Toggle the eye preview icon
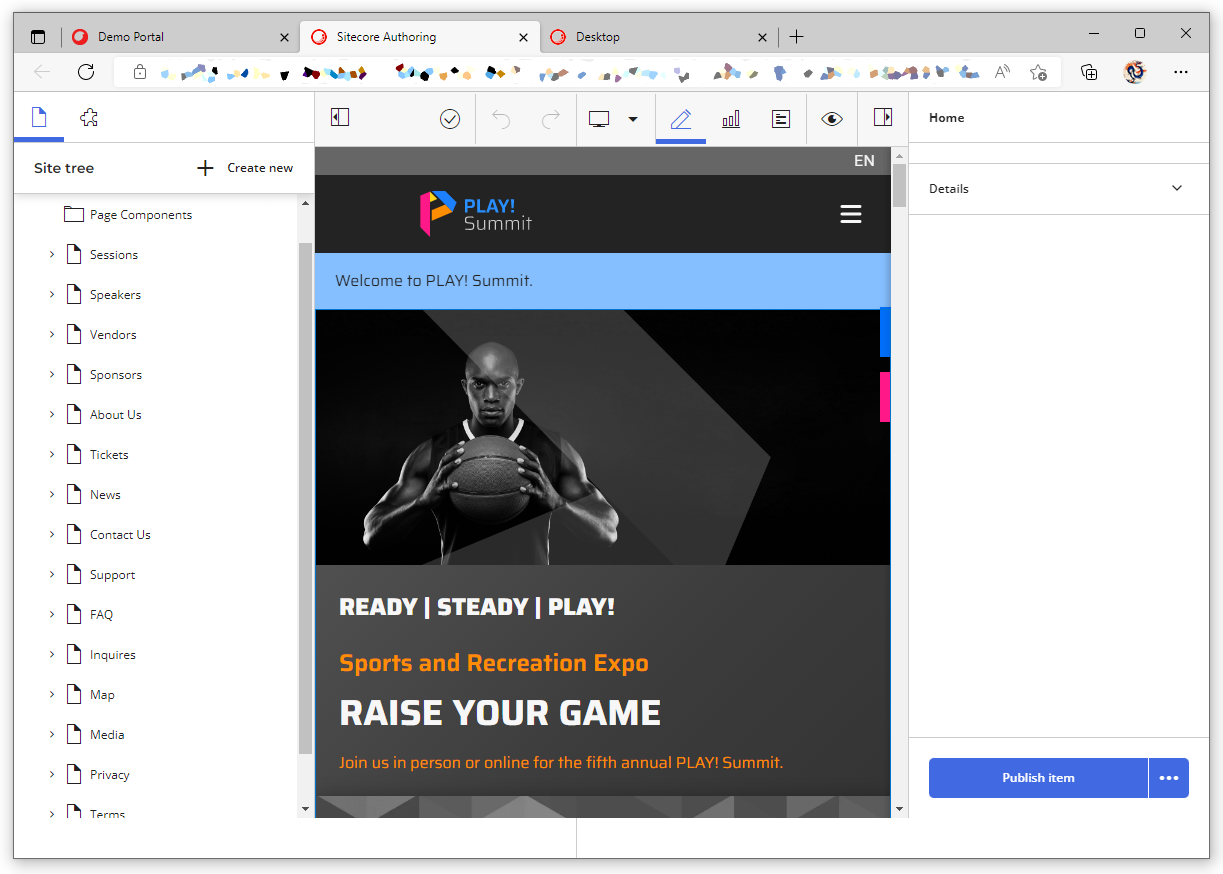The width and height of the screenshot is (1223, 874). (832, 119)
